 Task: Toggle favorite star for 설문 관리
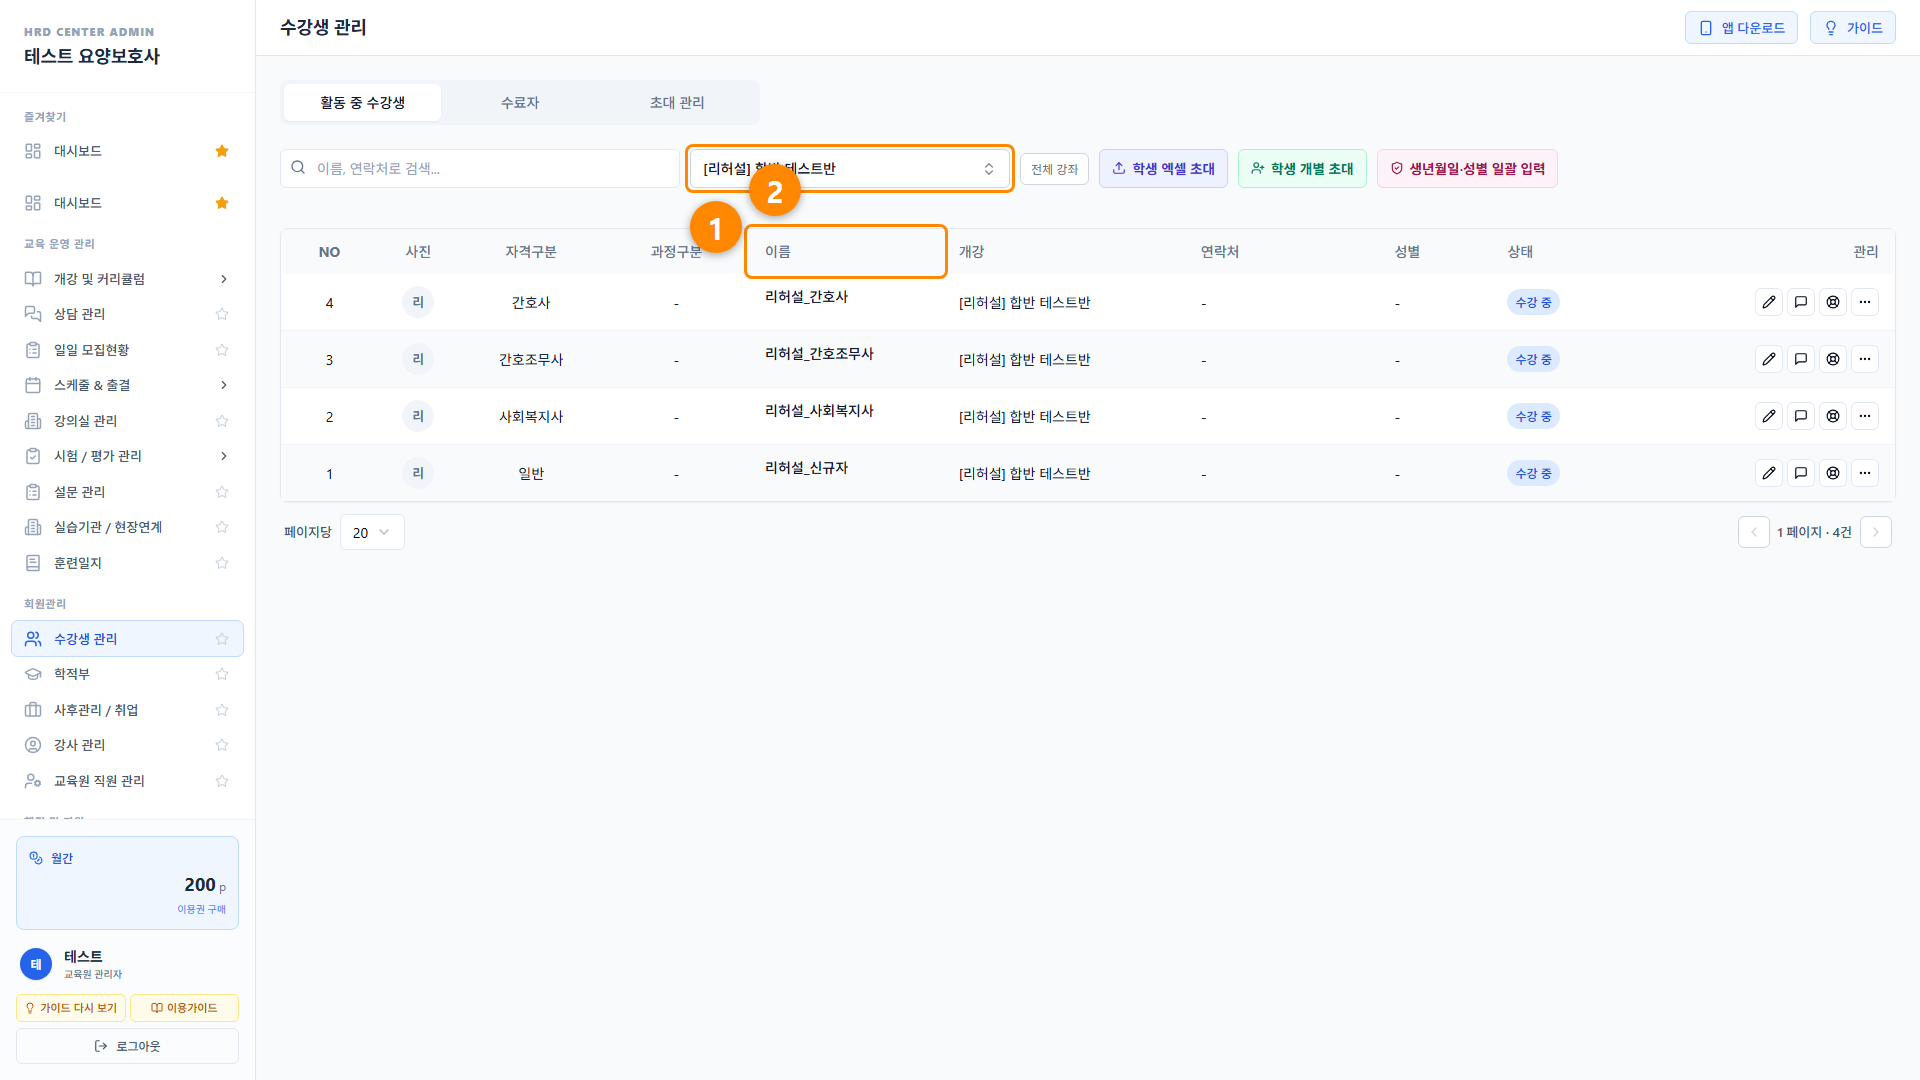pos(222,492)
